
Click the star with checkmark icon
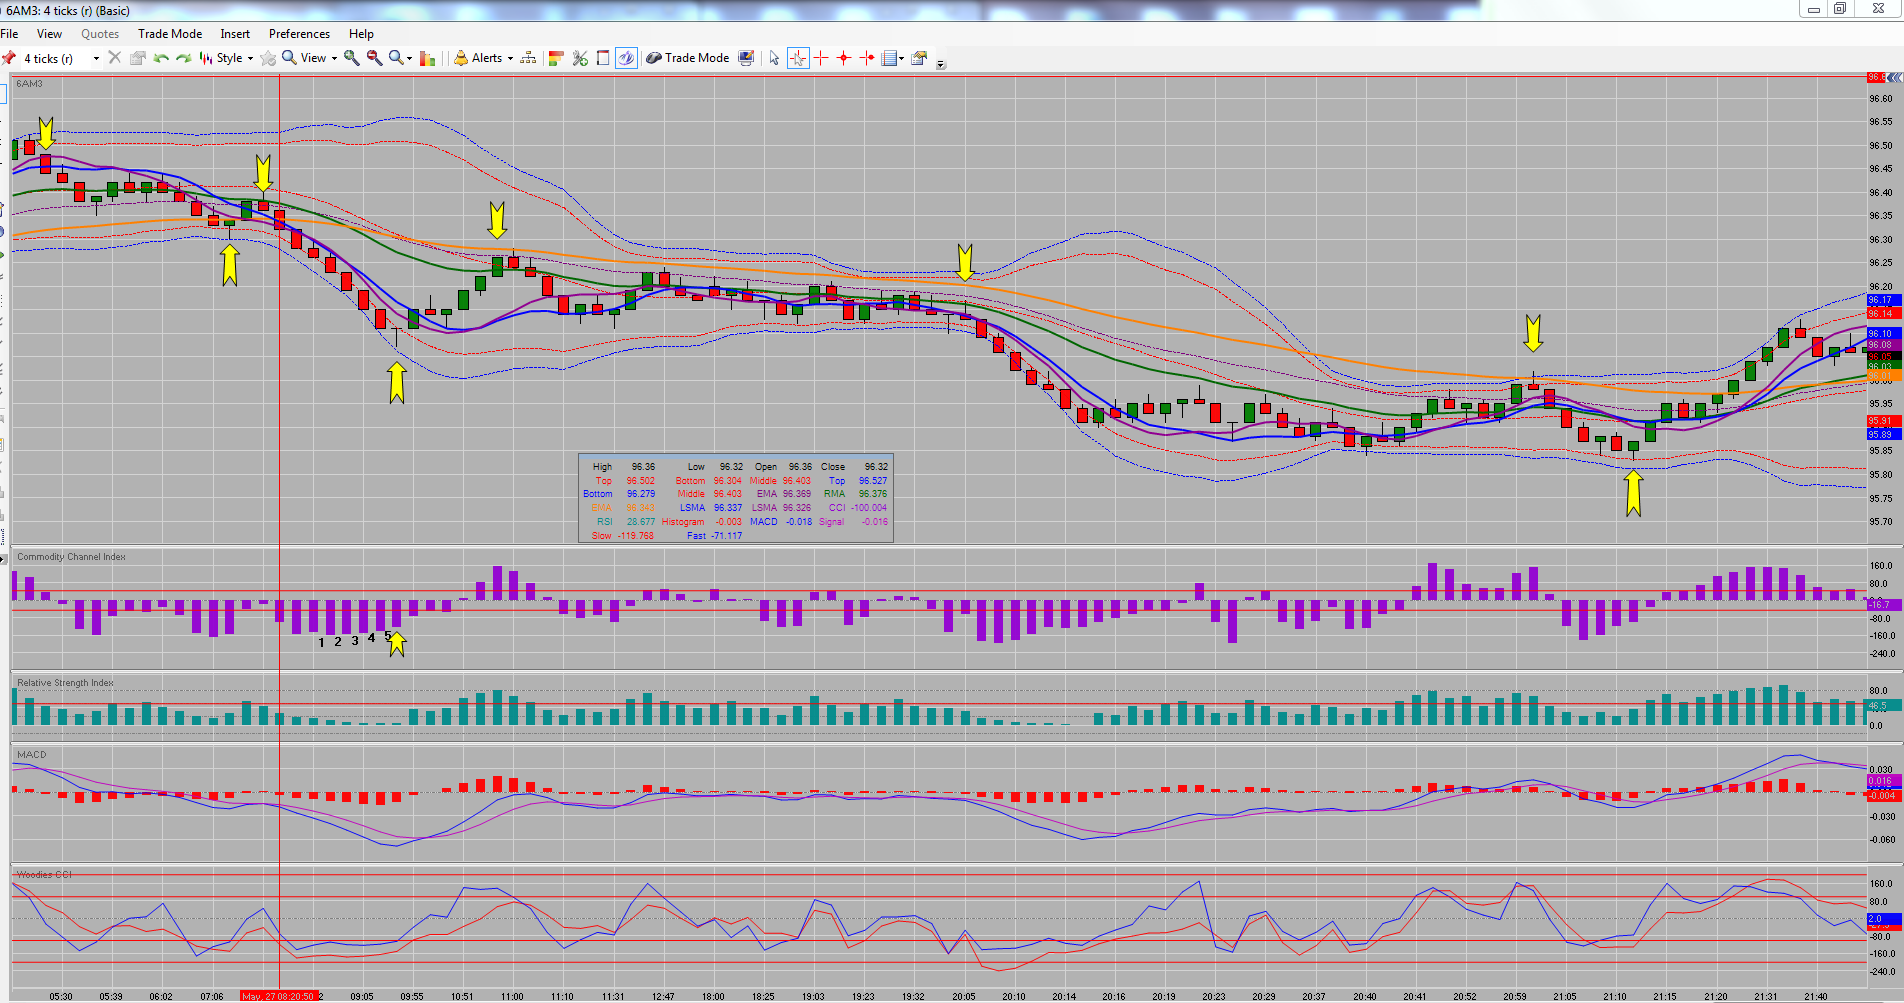268,58
